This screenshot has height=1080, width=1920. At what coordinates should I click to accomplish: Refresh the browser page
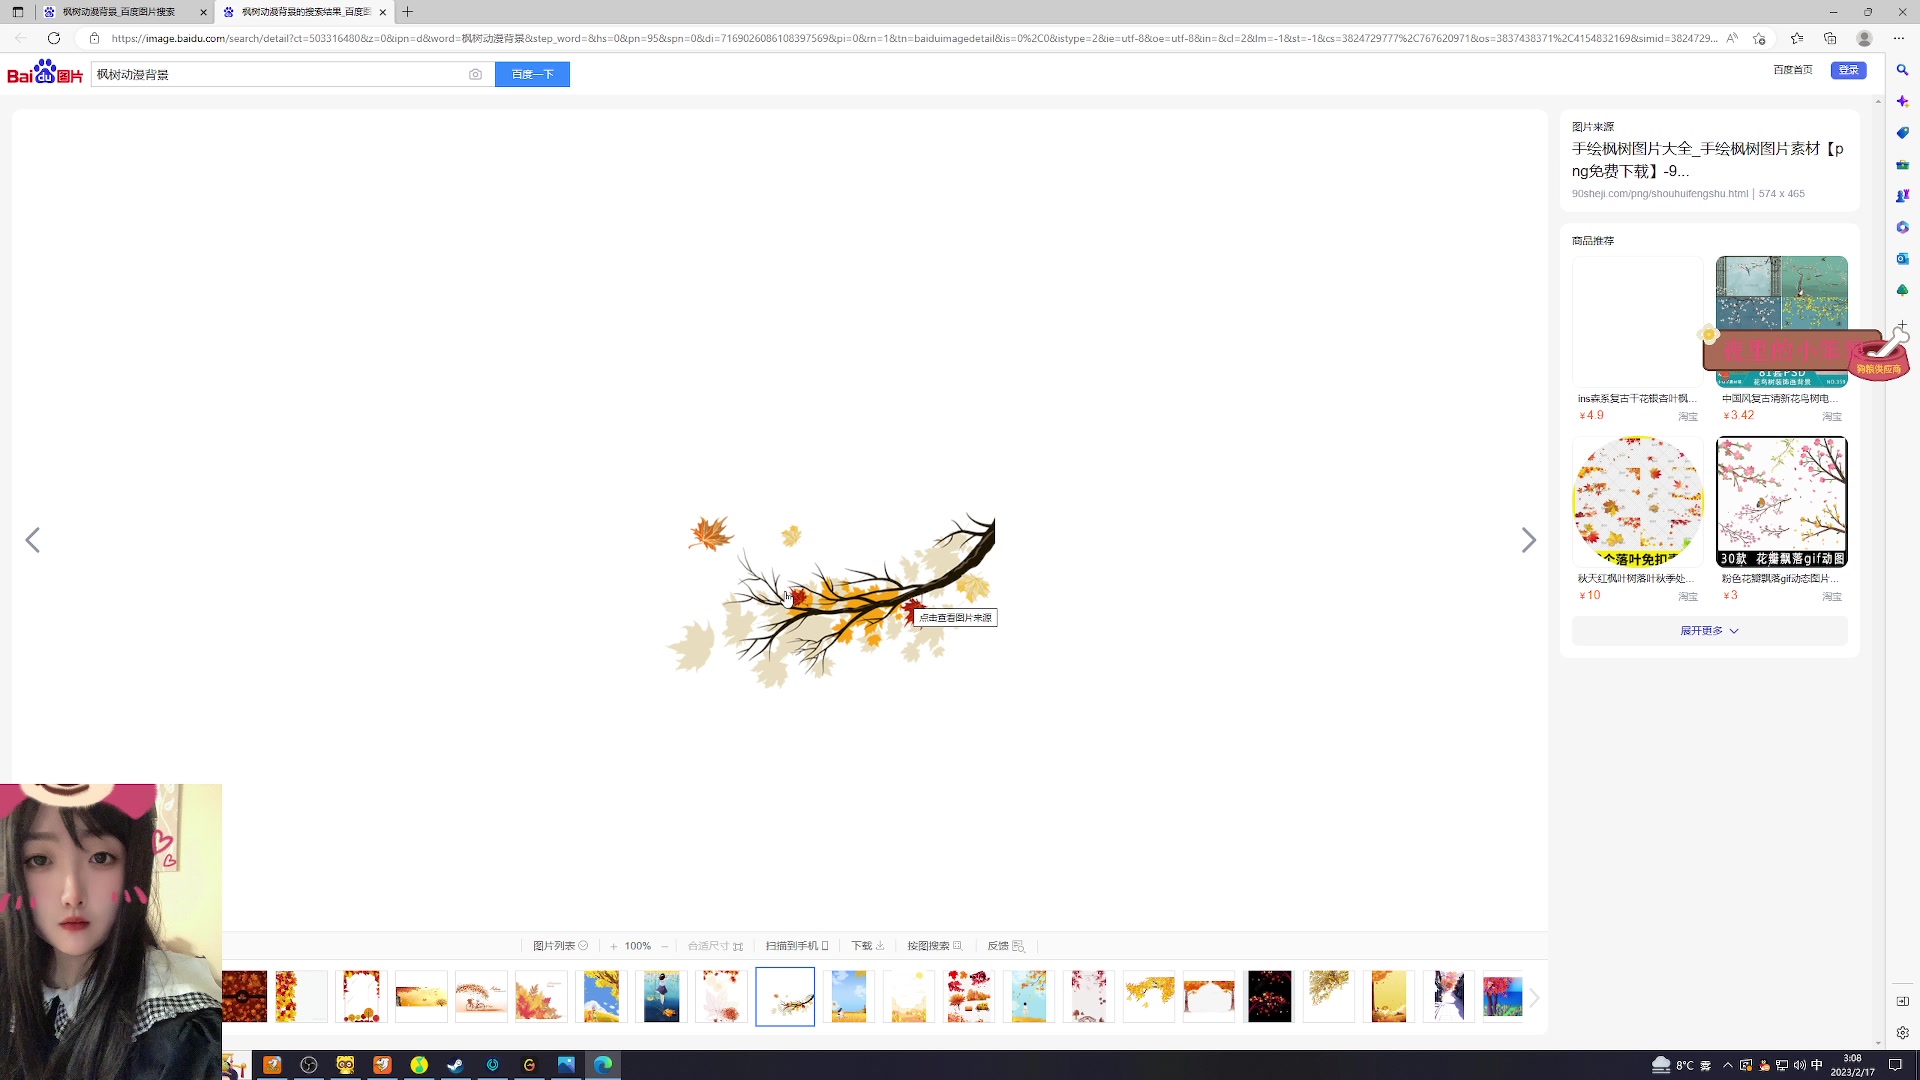pos(54,38)
